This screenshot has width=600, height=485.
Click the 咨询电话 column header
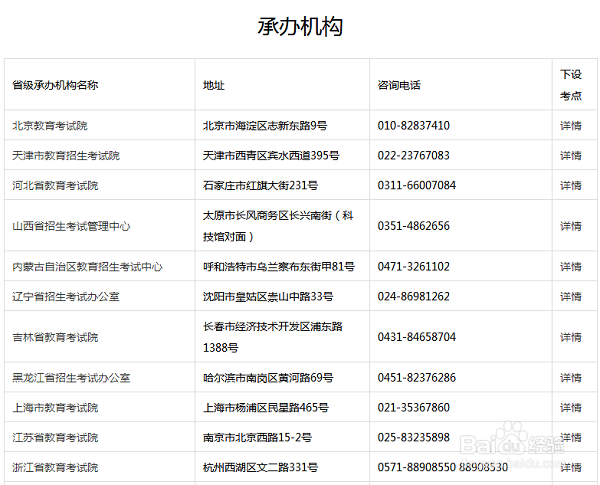pyautogui.click(x=399, y=85)
